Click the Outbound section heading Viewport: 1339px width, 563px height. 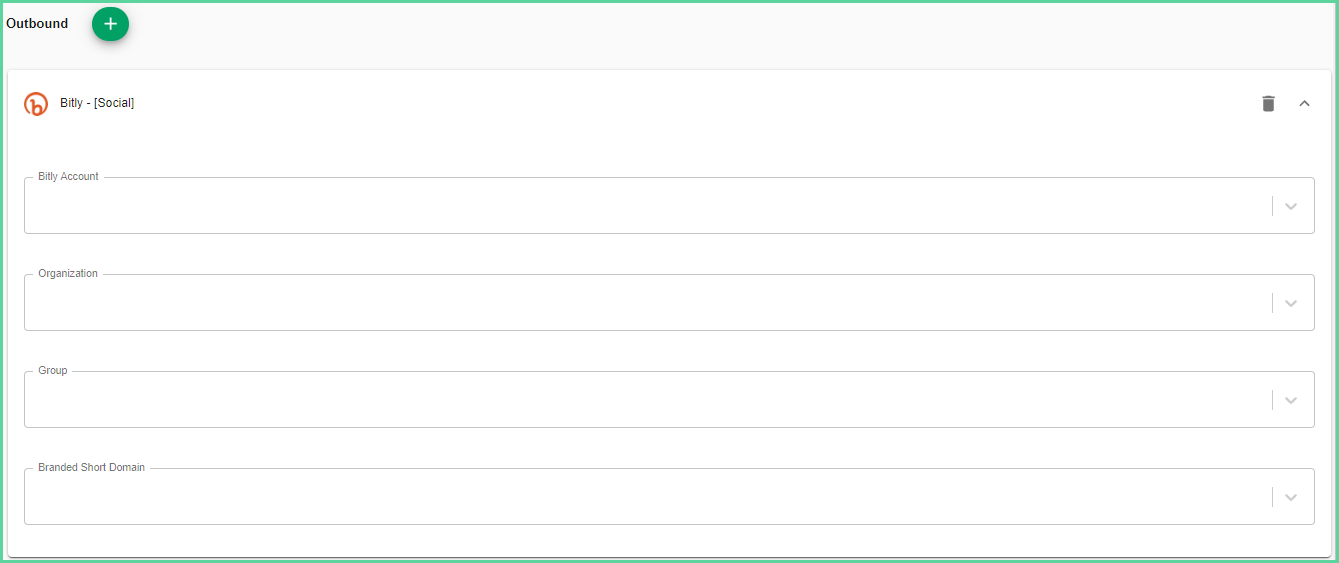[x=37, y=23]
